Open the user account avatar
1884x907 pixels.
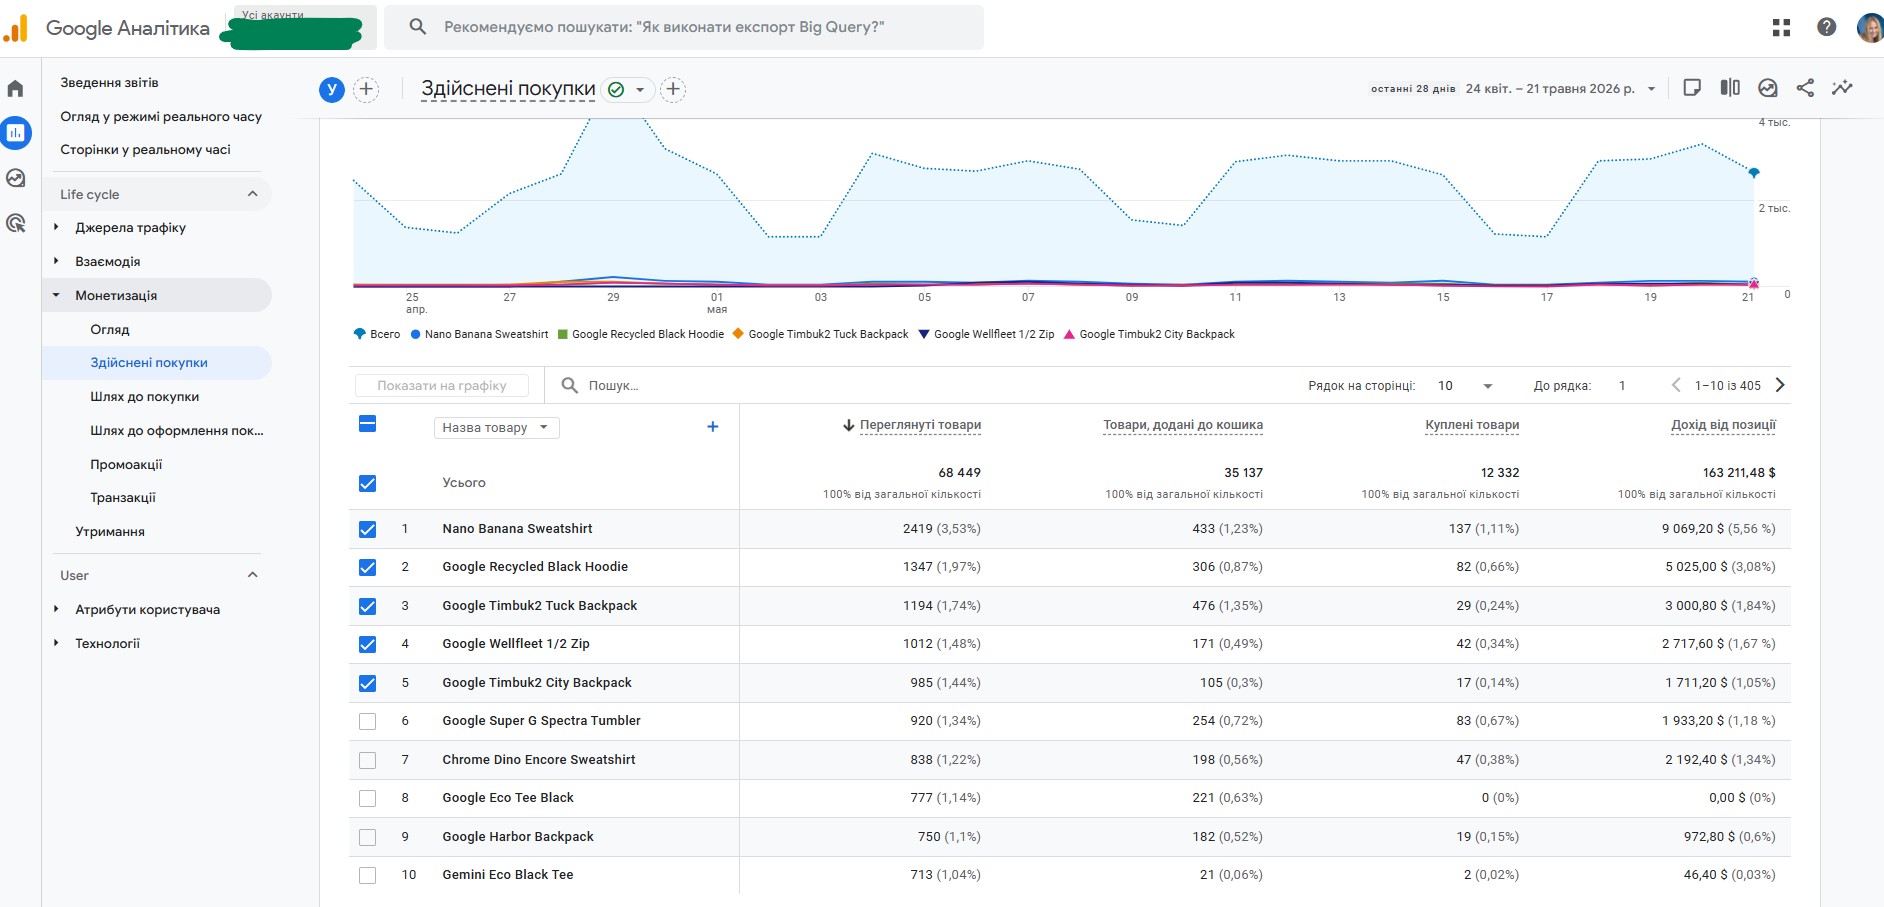click(1869, 27)
